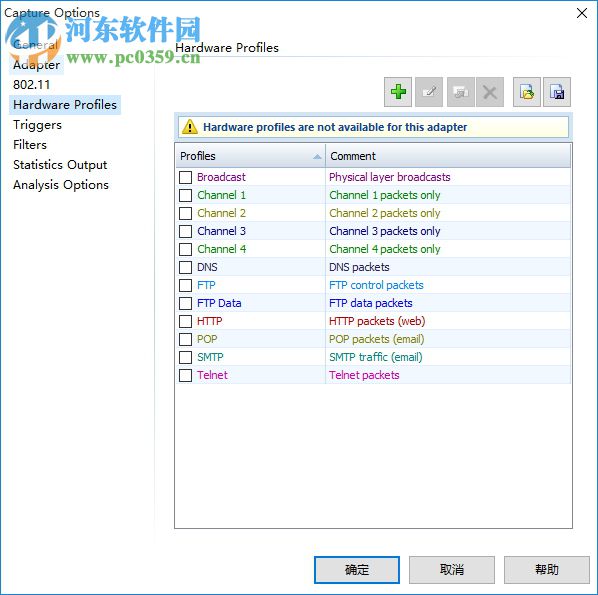
Task: Confirm with the 确定 button
Action: [357, 570]
